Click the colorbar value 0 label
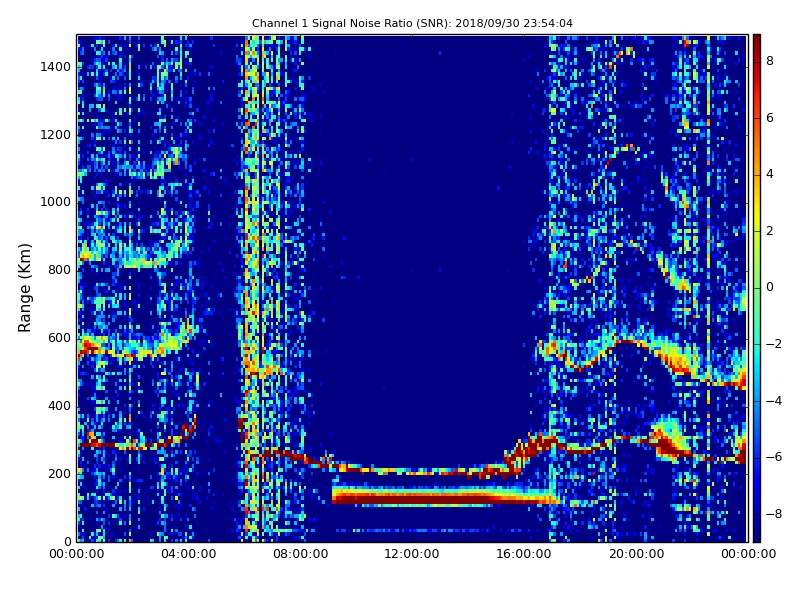 tap(769, 287)
